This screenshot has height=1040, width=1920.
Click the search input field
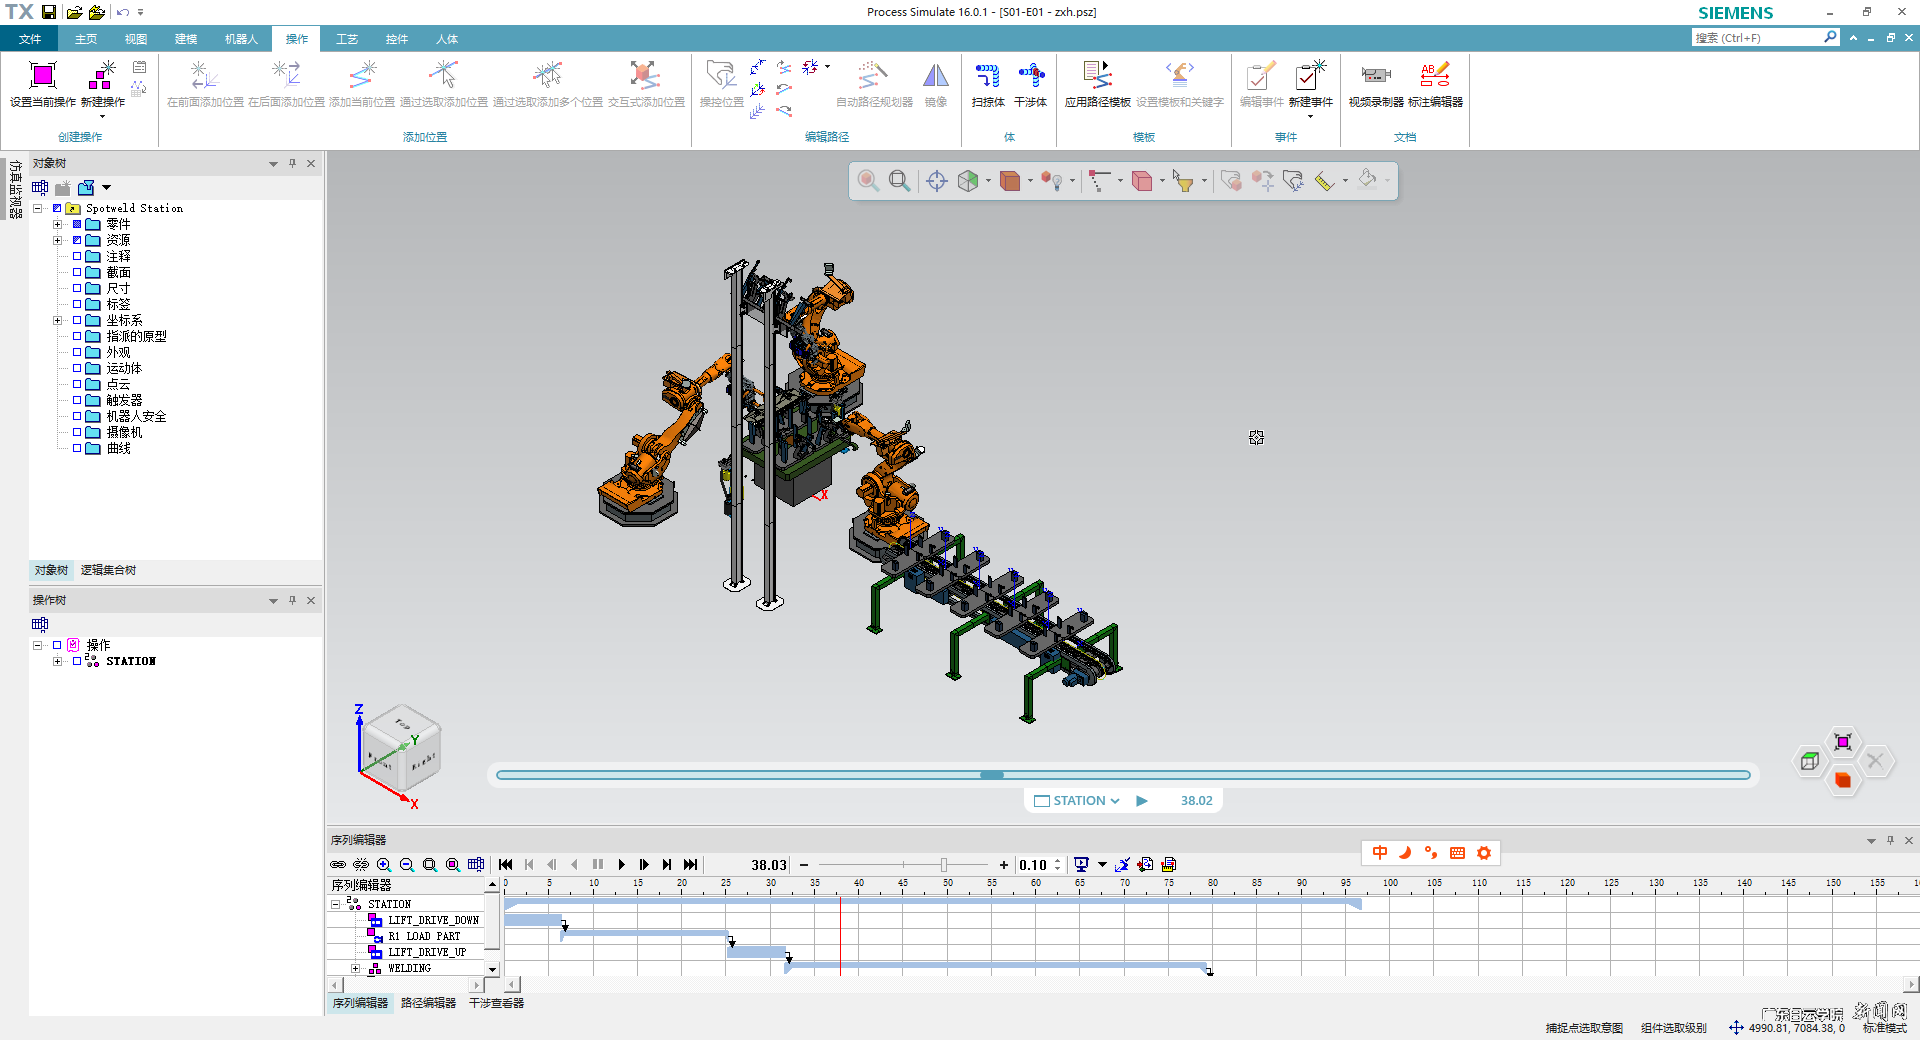(1756, 38)
